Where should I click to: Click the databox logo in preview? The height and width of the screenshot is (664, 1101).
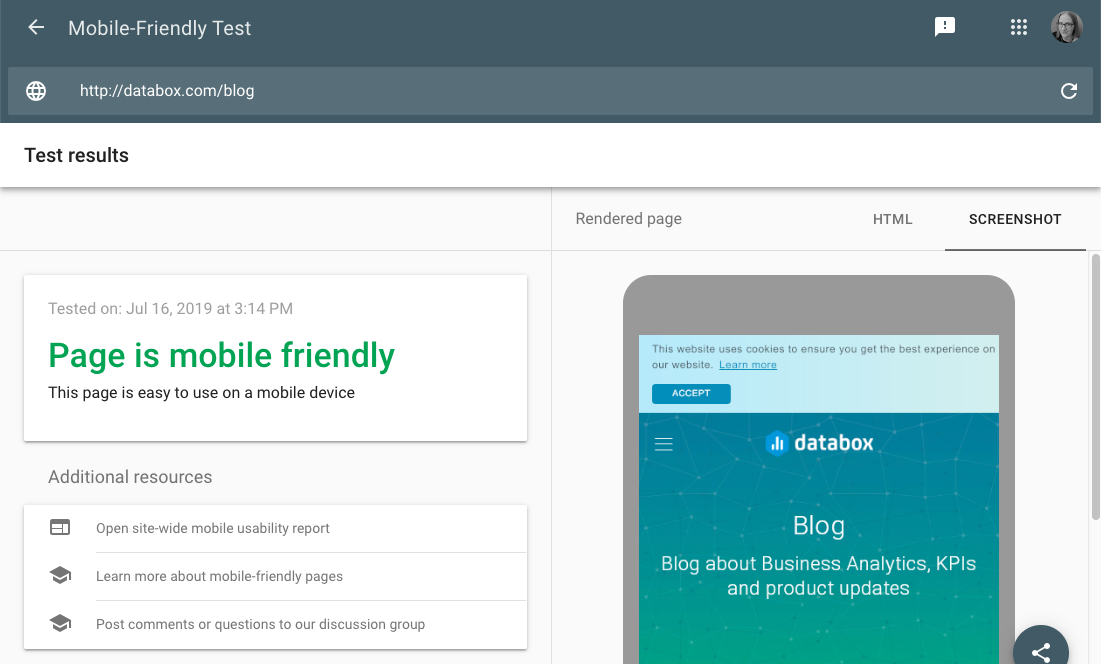point(819,443)
